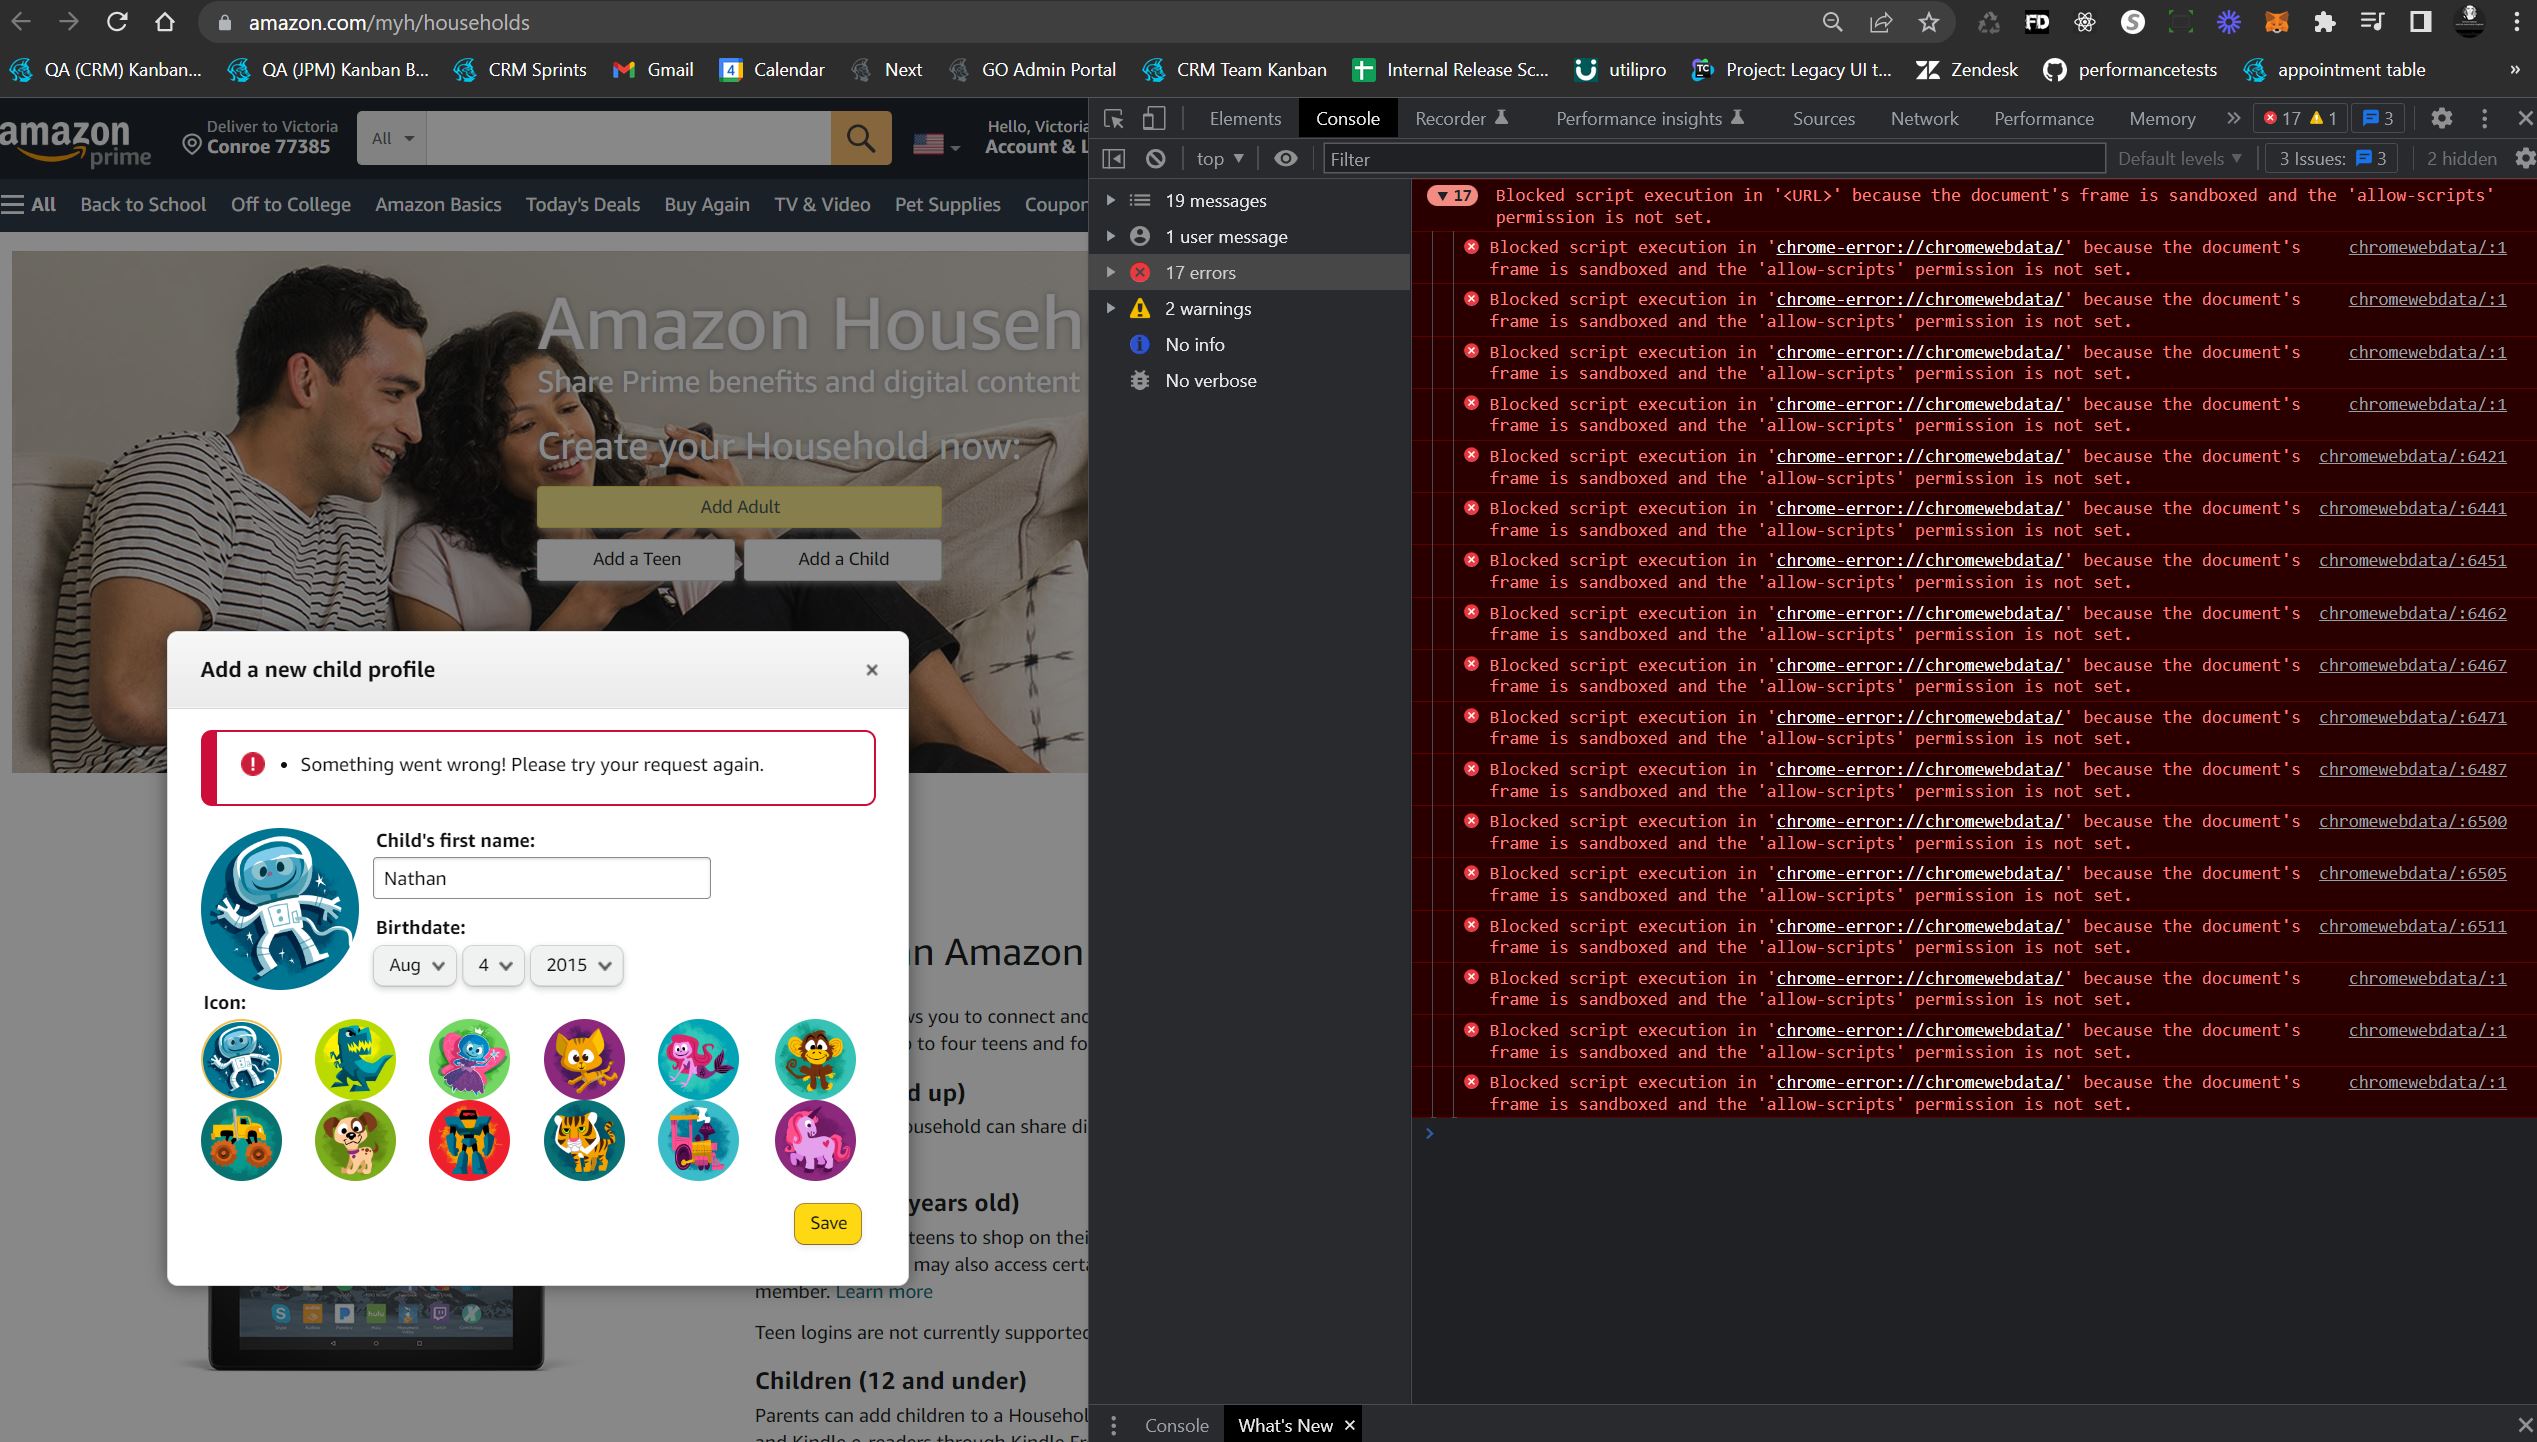Choose the pink mermaid icon
The height and width of the screenshot is (1442, 2537).
tap(698, 1059)
